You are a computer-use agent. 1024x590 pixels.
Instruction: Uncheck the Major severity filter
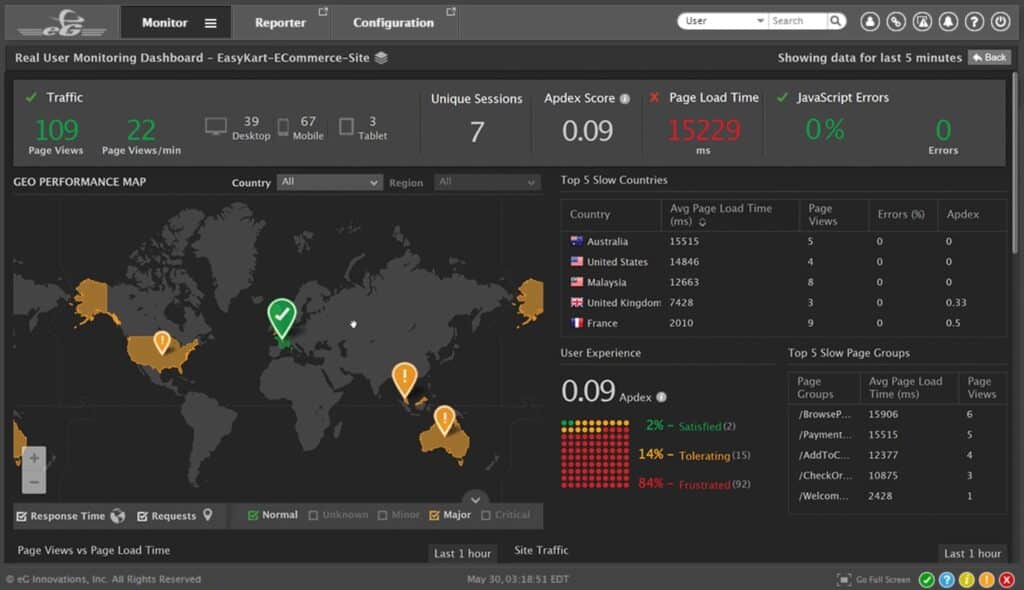pos(432,516)
